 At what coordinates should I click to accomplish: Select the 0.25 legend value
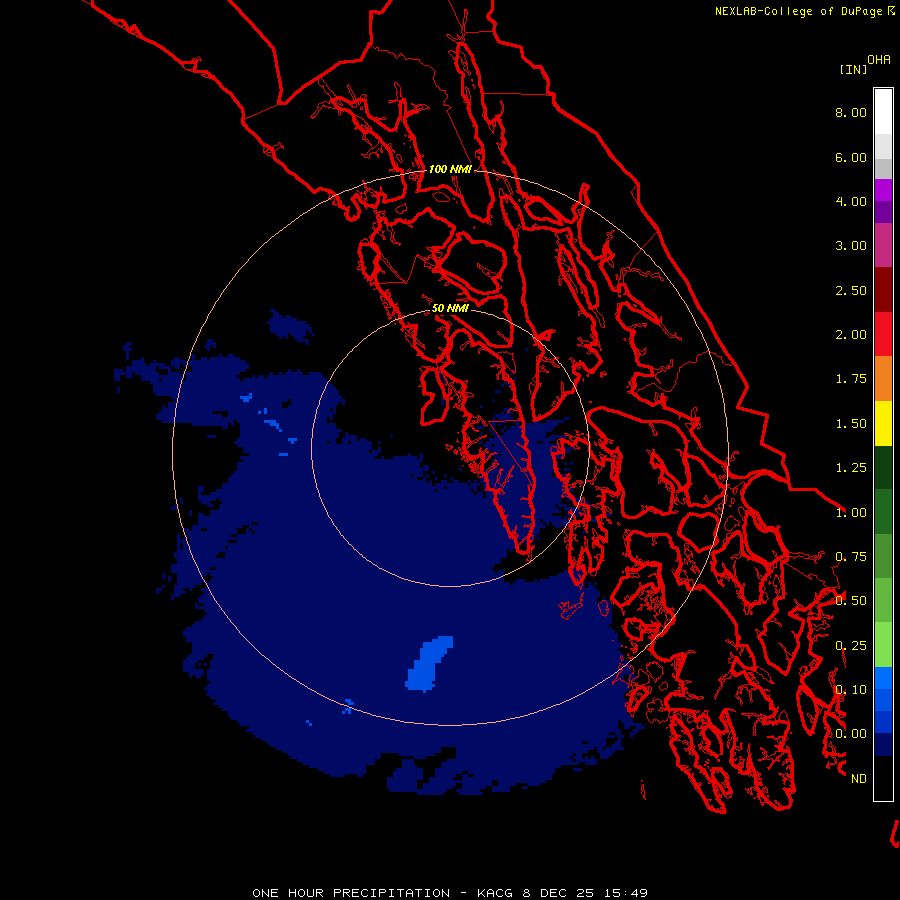(x=851, y=646)
